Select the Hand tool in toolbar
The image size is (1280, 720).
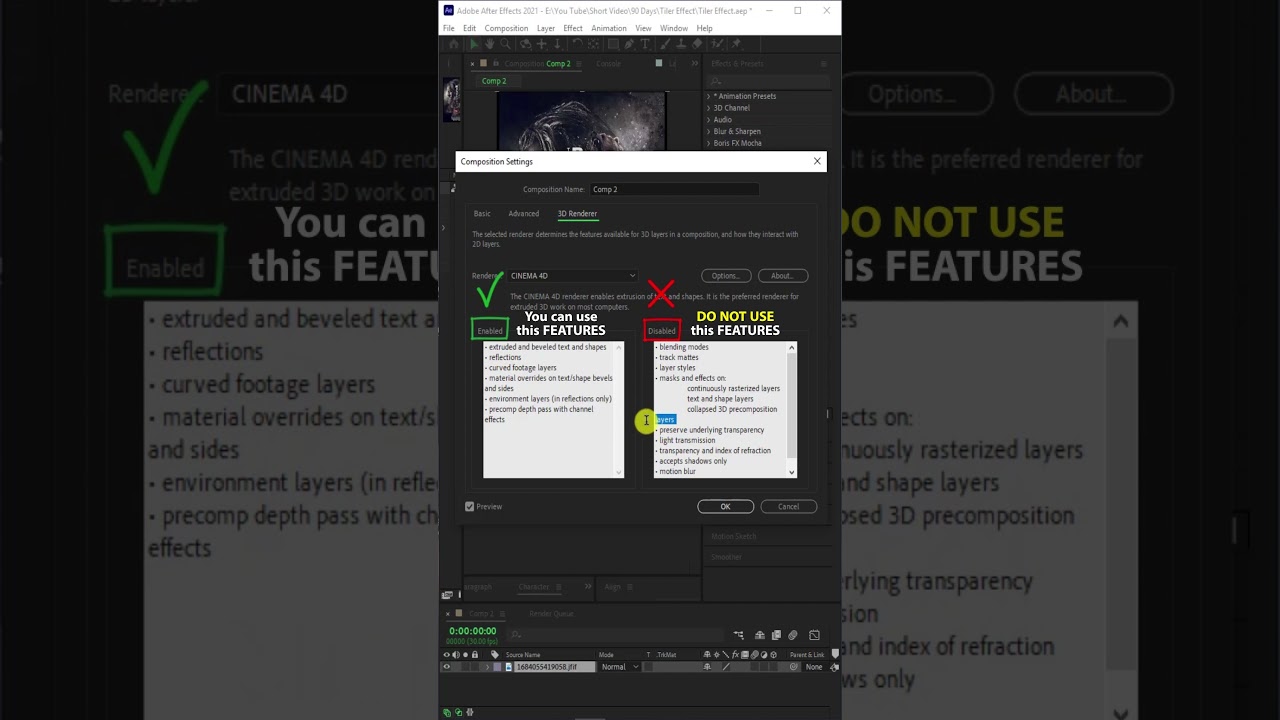point(489,45)
